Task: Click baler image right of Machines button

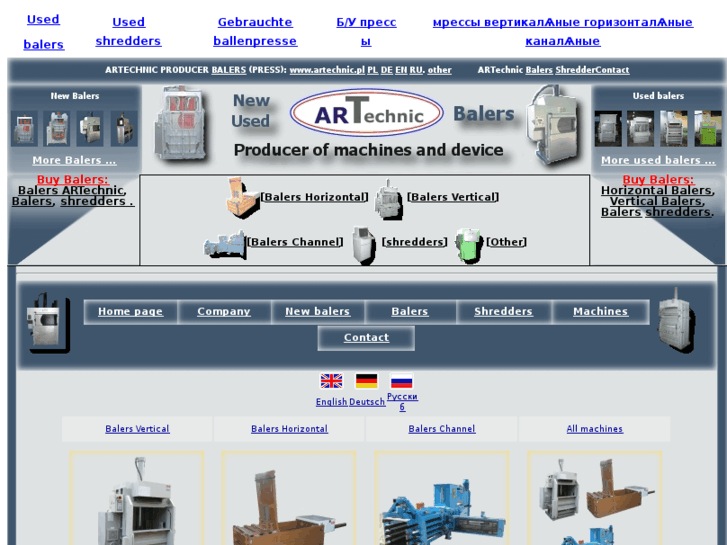Action: point(676,320)
